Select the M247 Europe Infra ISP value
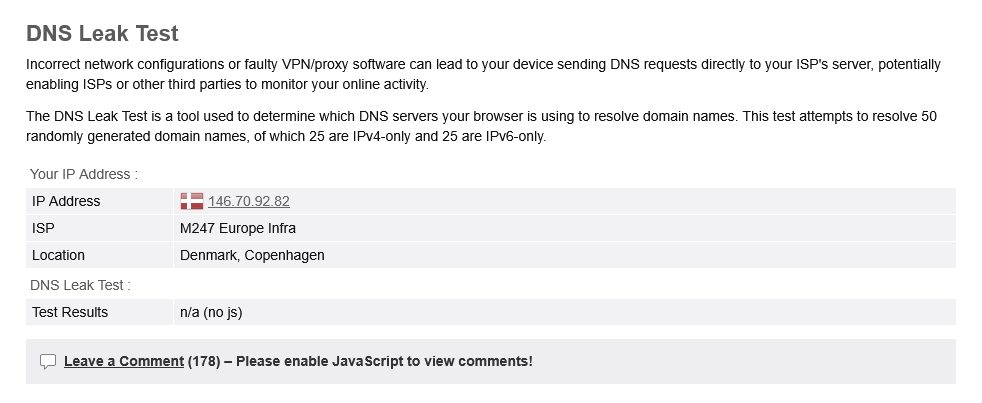 (237, 228)
